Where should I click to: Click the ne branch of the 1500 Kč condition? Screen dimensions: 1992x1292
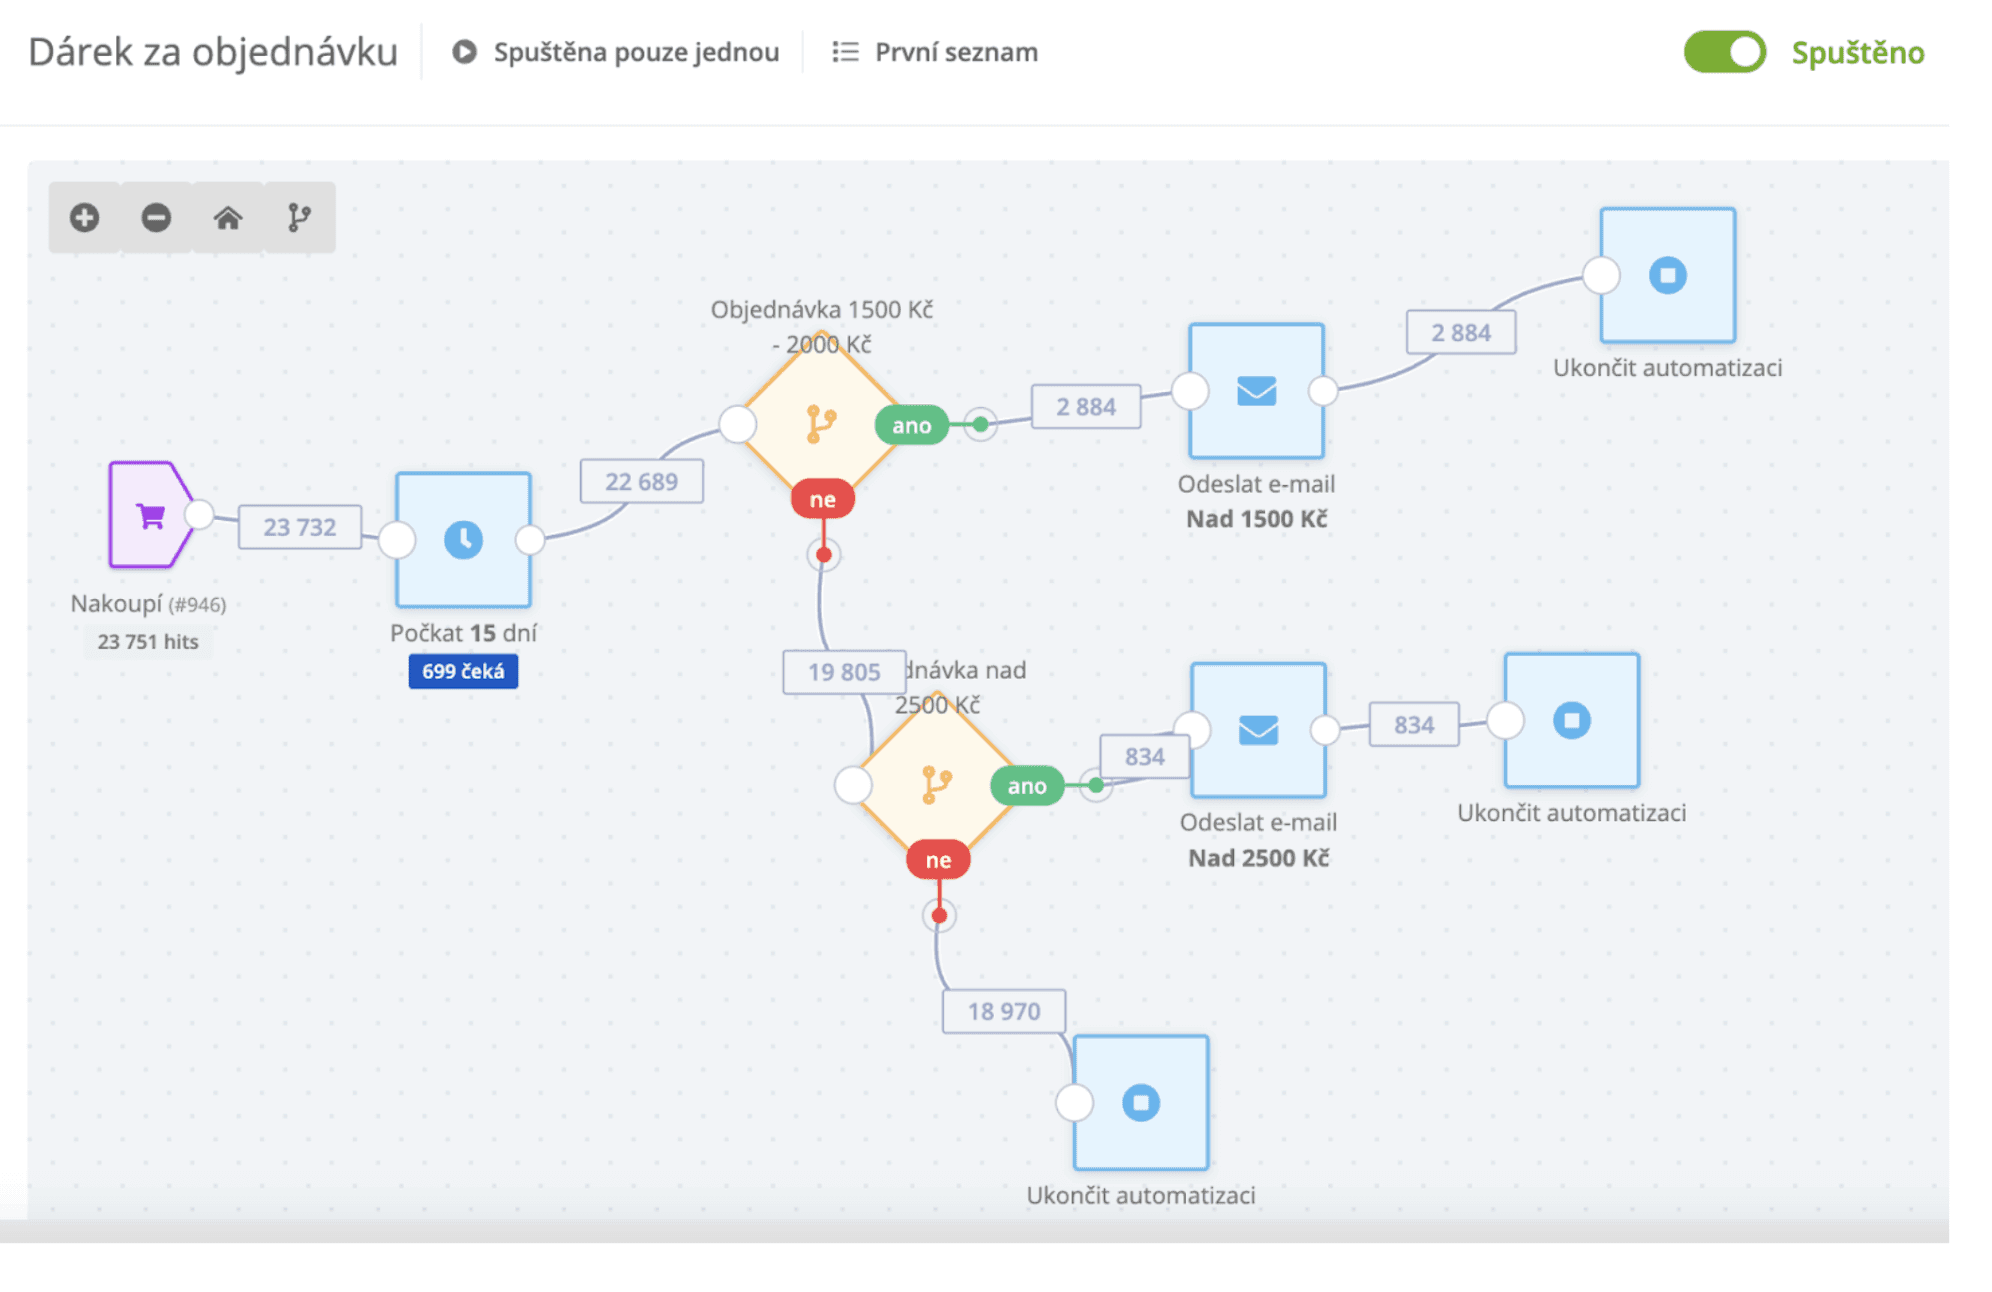click(x=822, y=499)
